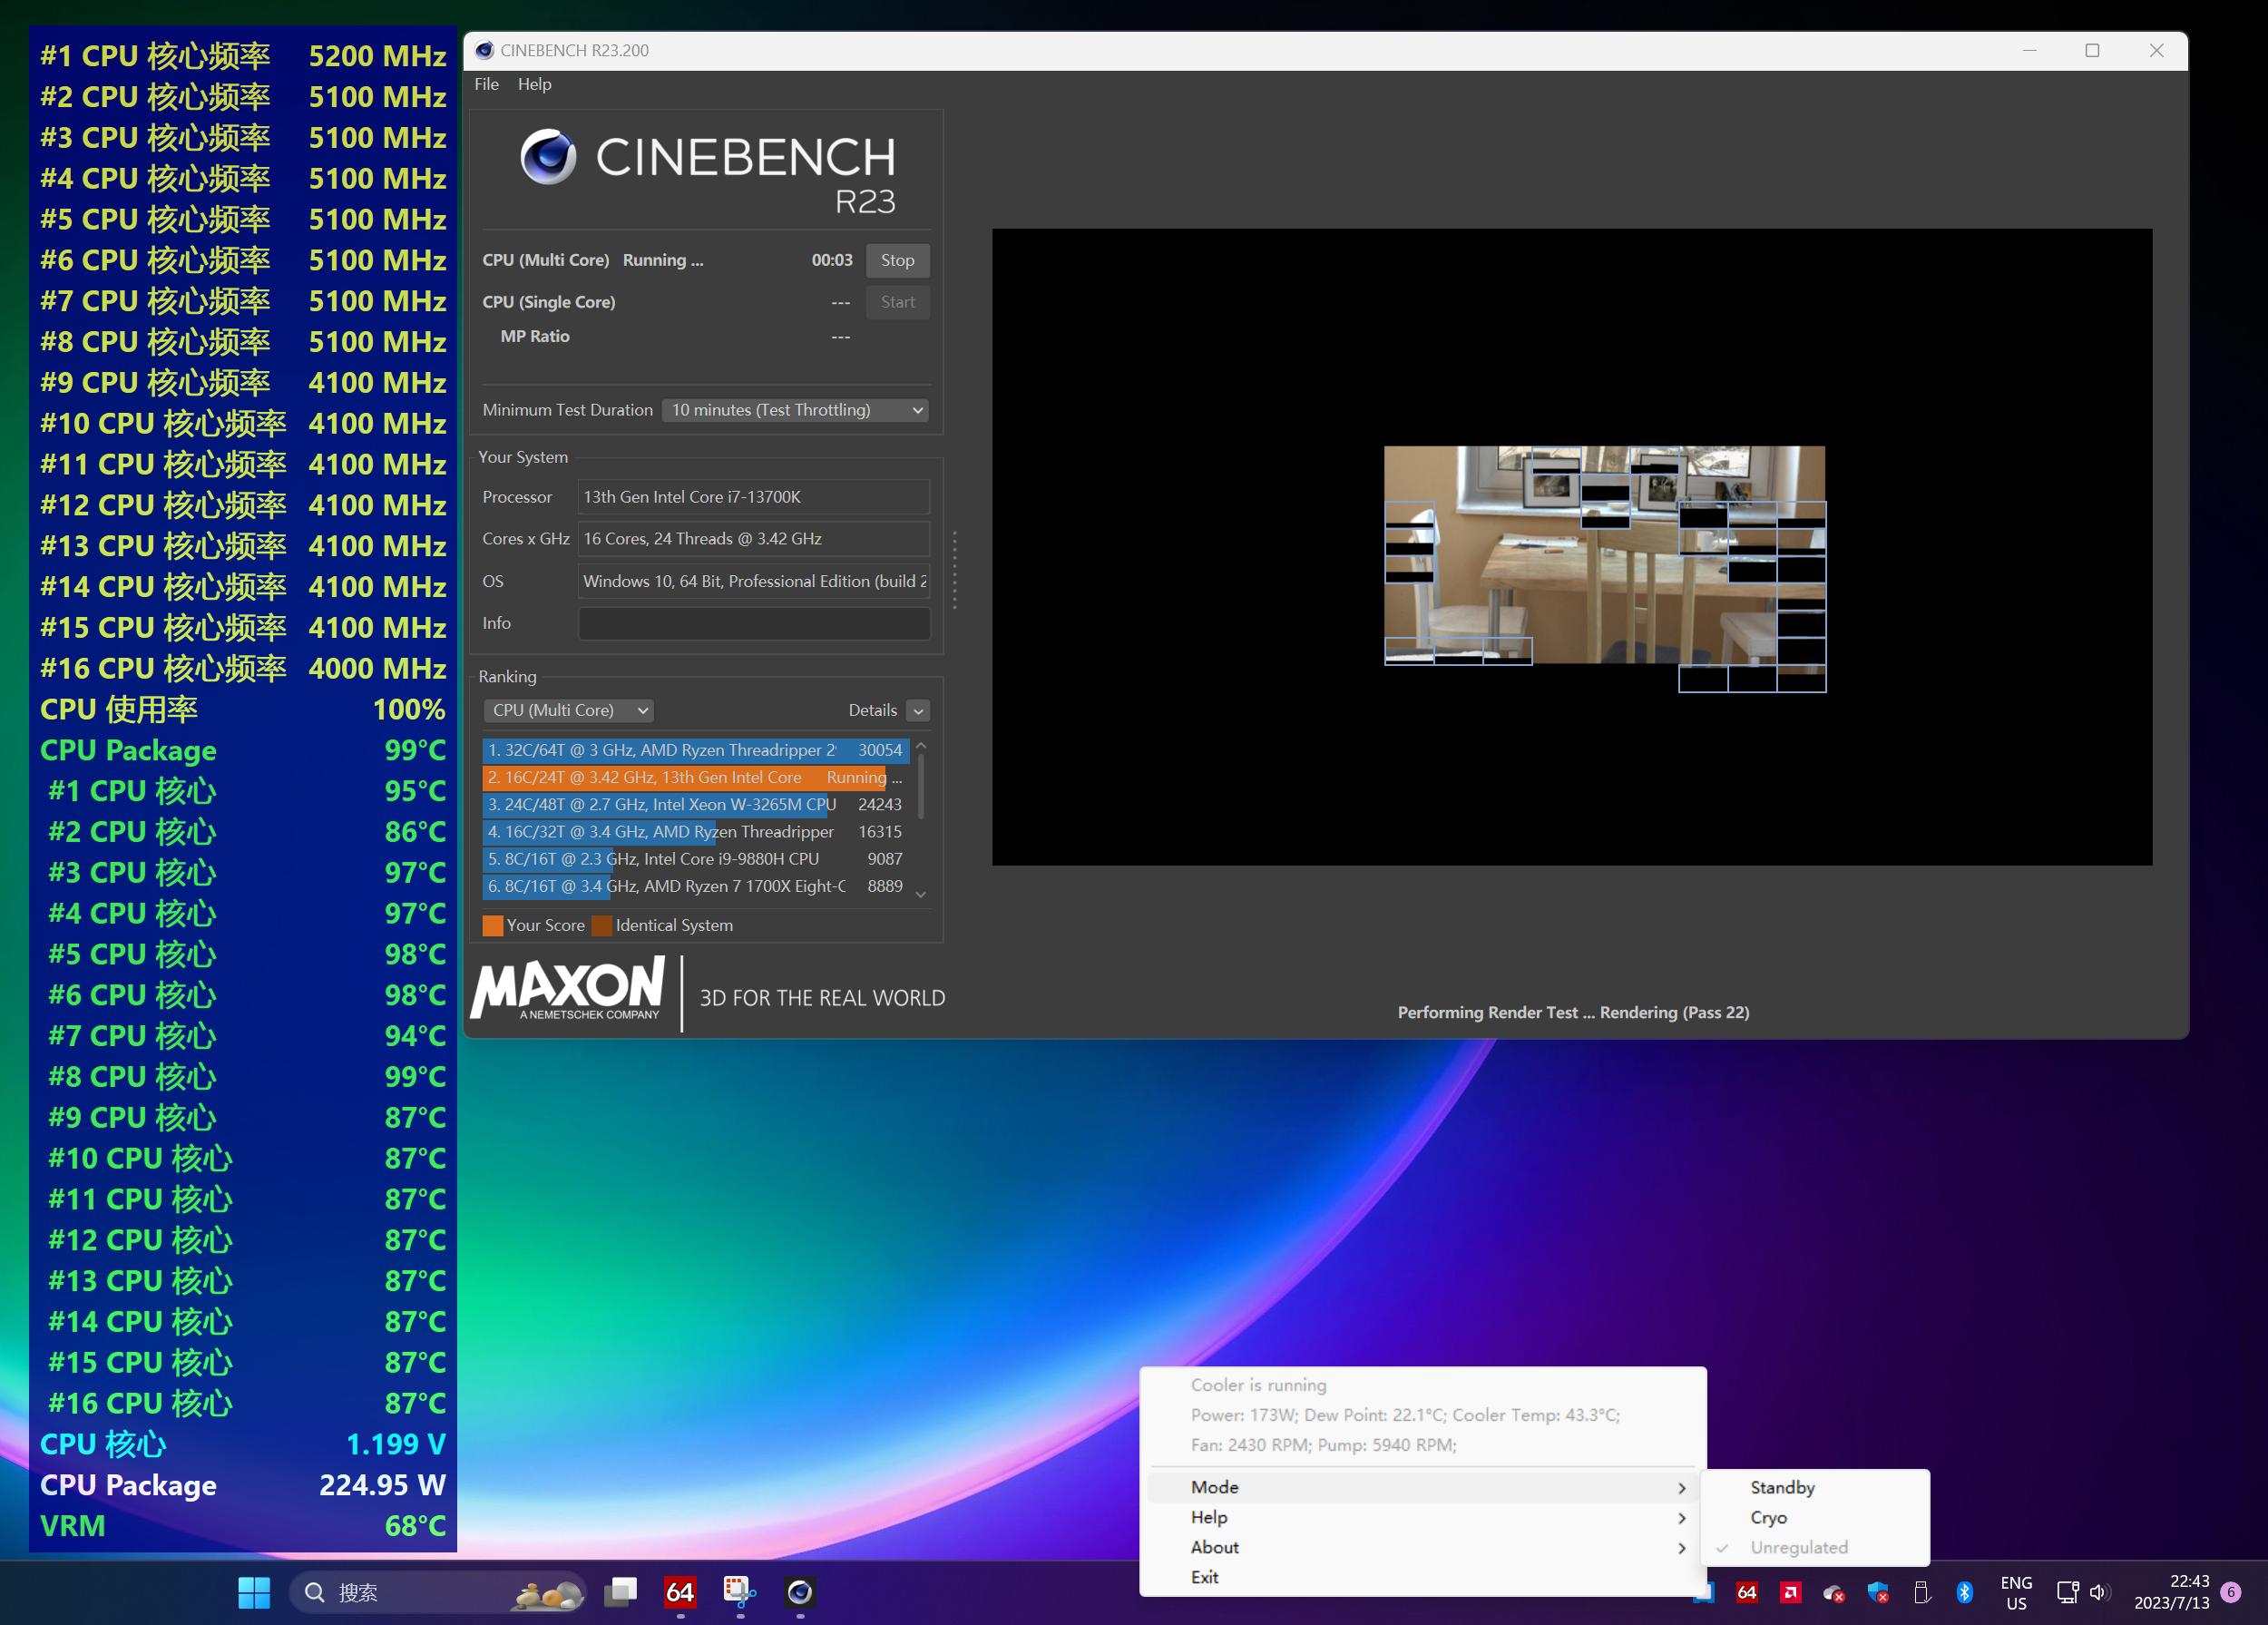The width and height of the screenshot is (2268, 1625).
Task: Select the checked Unregulated mode option
Action: click(x=1798, y=1547)
